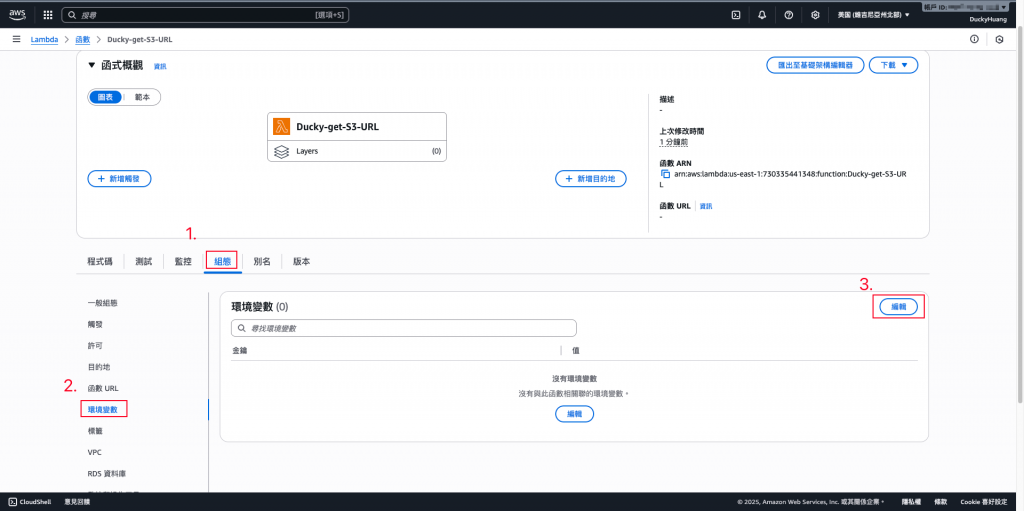The height and width of the screenshot is (511, 1024).
Task: Open 意見回饋 in the footer
Action: tap(77, 502)
